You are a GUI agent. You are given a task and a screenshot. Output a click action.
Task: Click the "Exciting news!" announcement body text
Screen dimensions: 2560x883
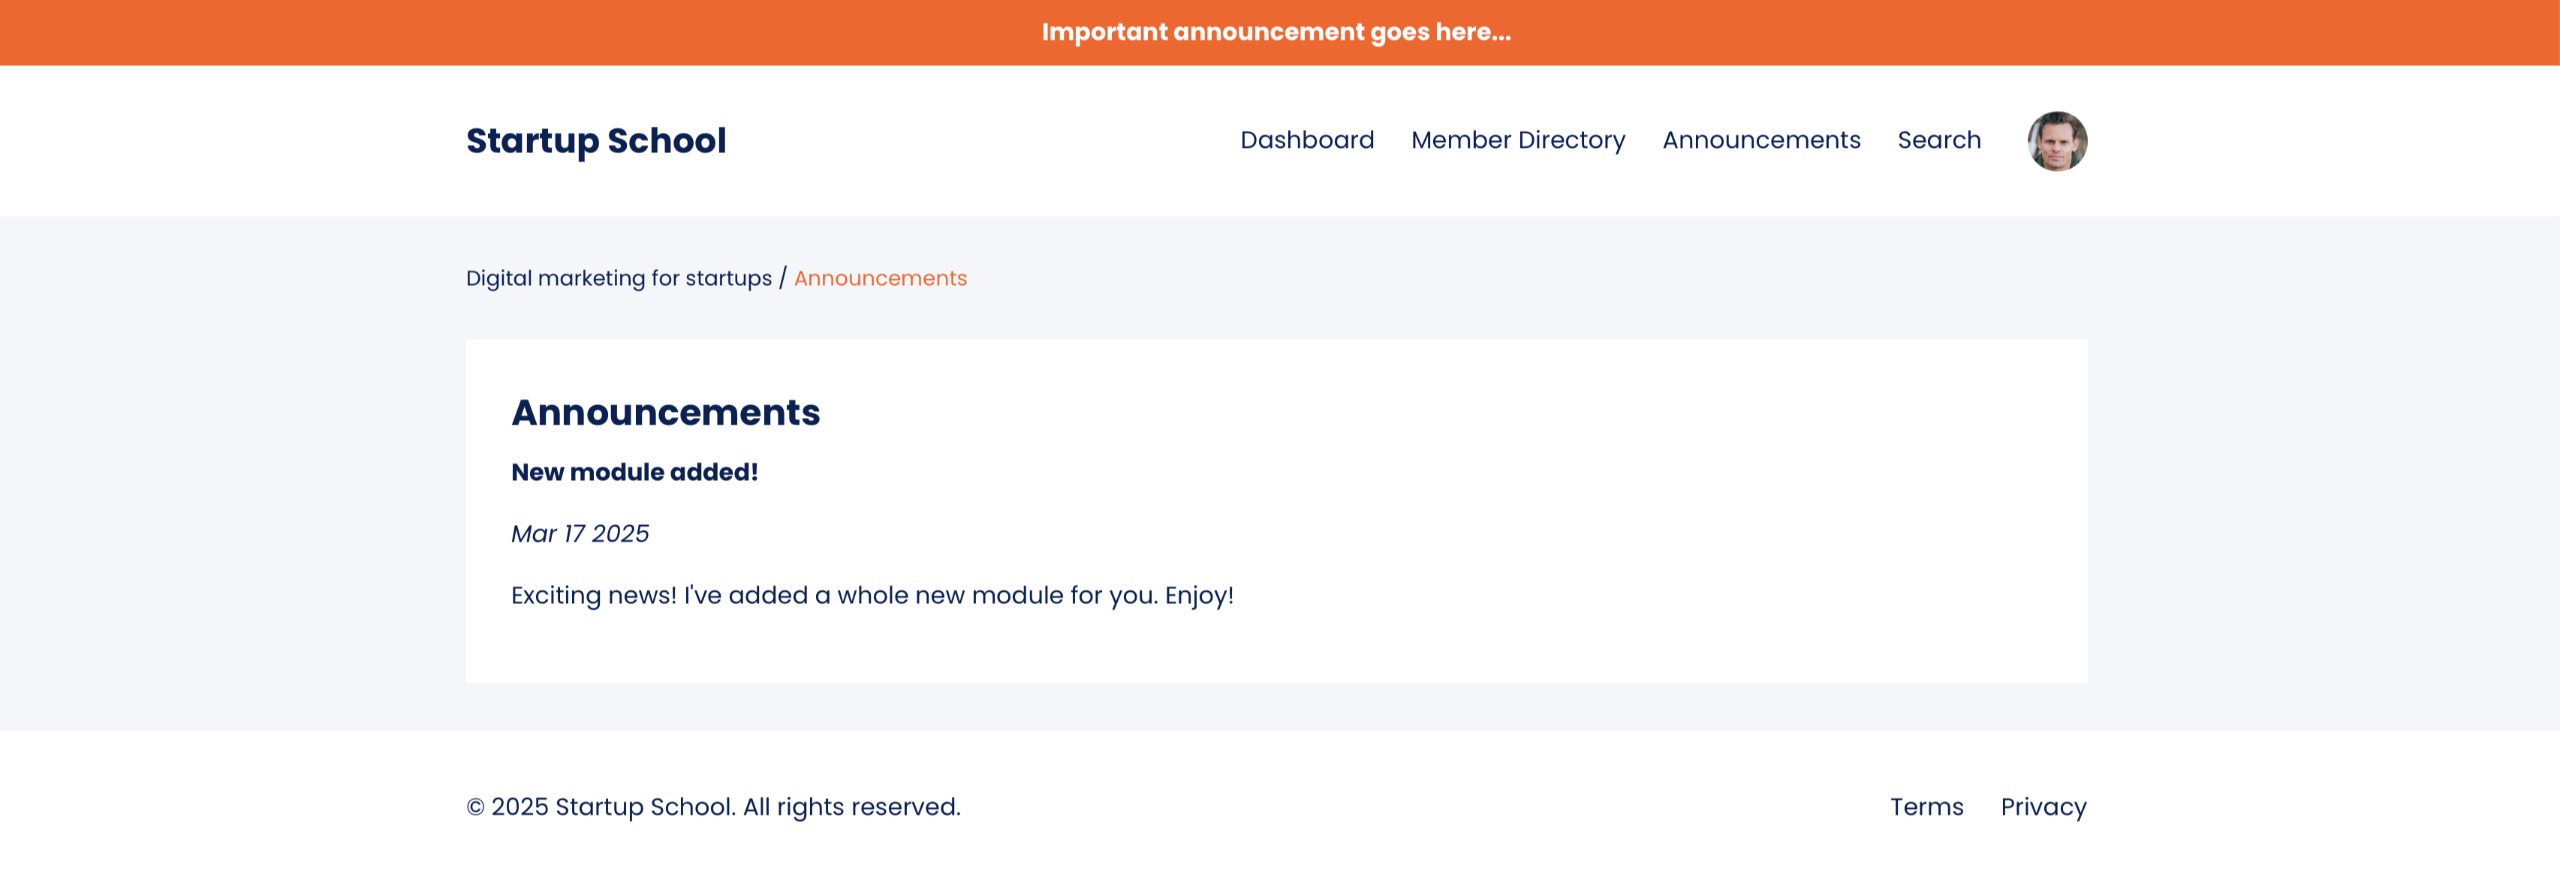(x=872, y=595)
